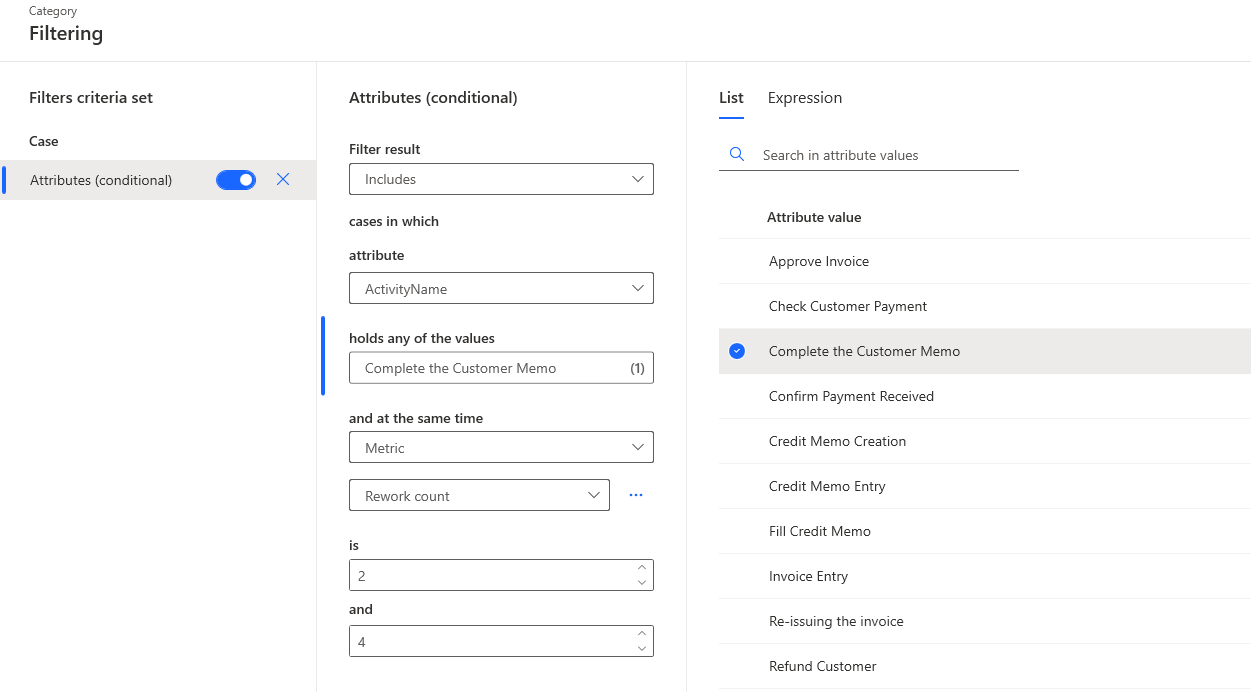Click the Attributes (conditional) filter item
The width and height of the screenshot is (1251, 692).
pos(101,180)
